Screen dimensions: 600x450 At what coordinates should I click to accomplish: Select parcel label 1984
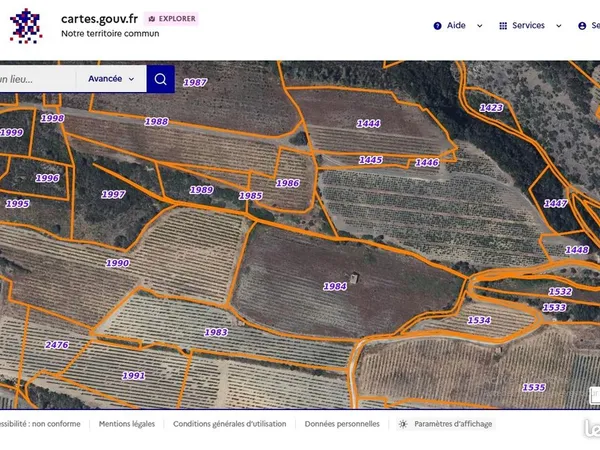point(335,287)
